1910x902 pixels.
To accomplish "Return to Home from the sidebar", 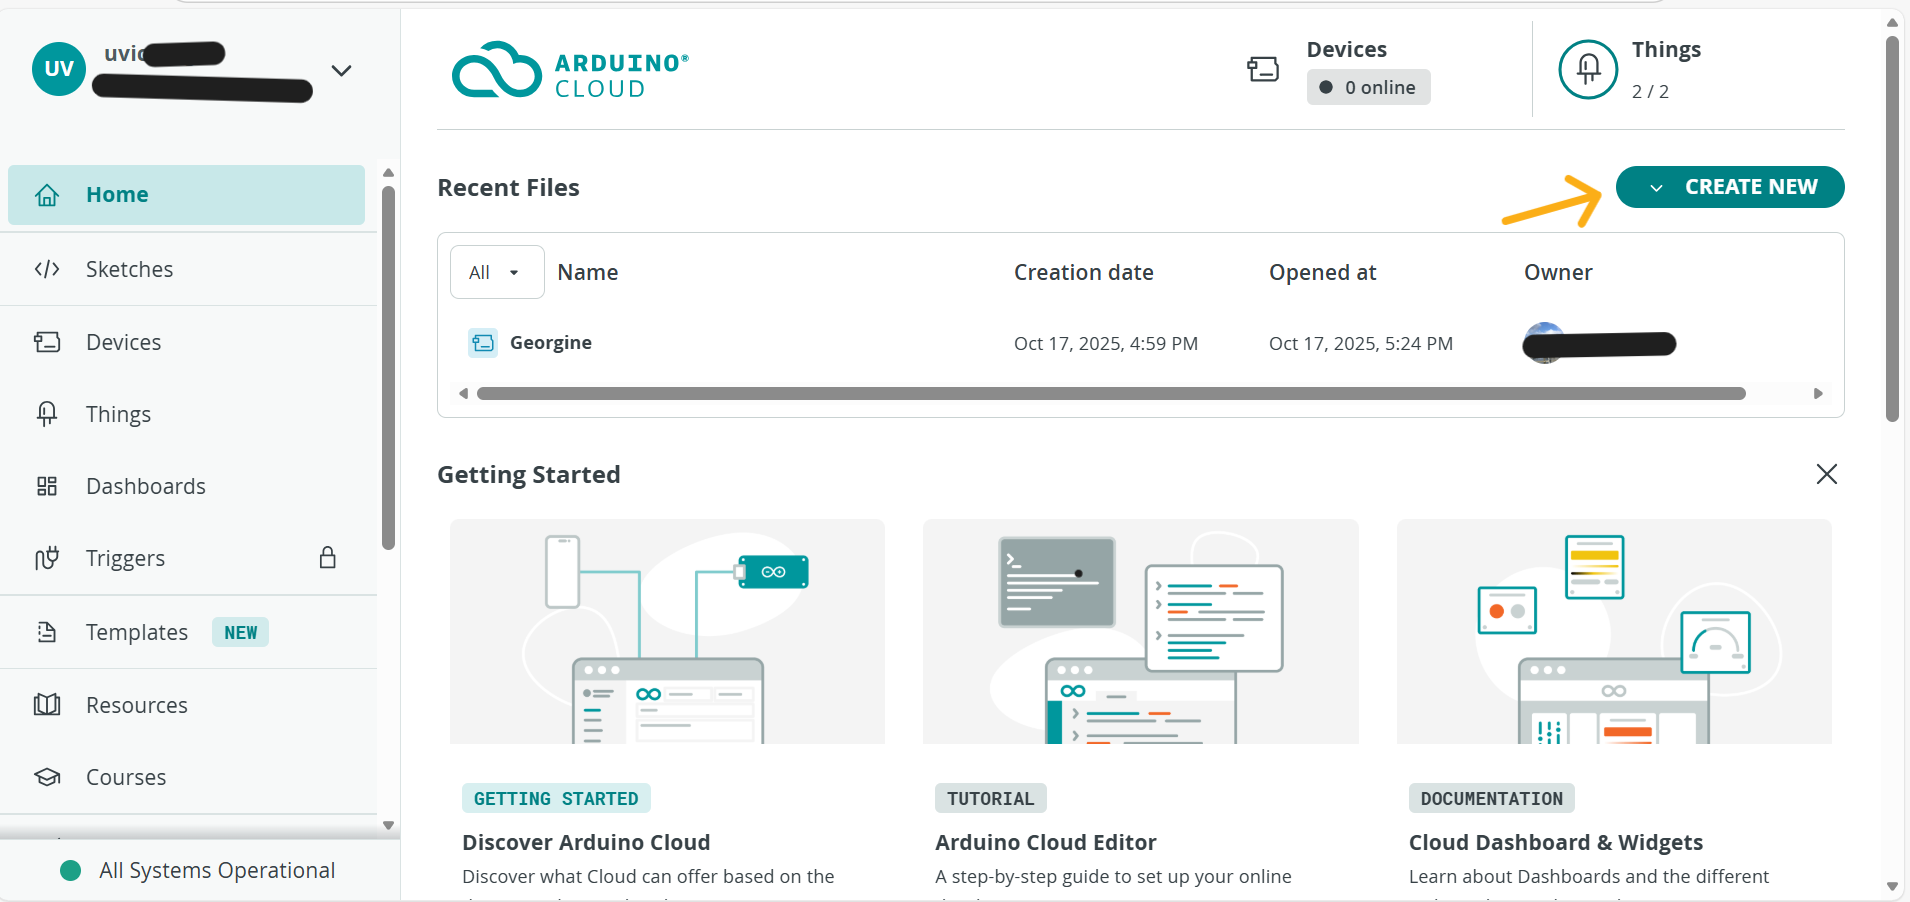I will point(117,194).
